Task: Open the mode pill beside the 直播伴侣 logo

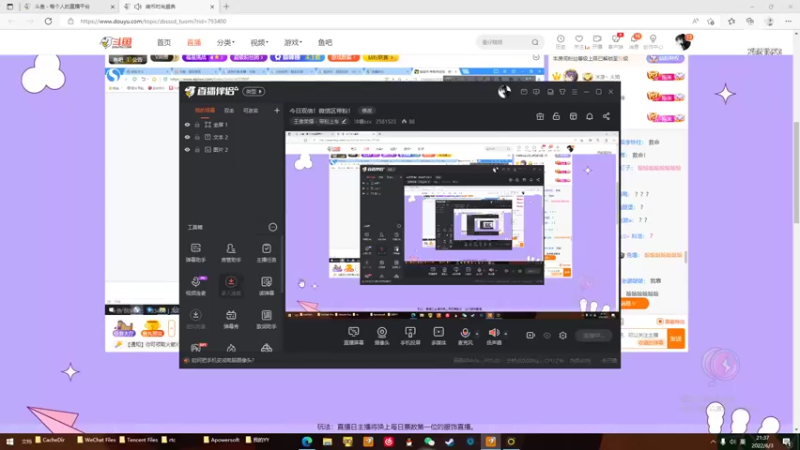Action: point(254,91)
